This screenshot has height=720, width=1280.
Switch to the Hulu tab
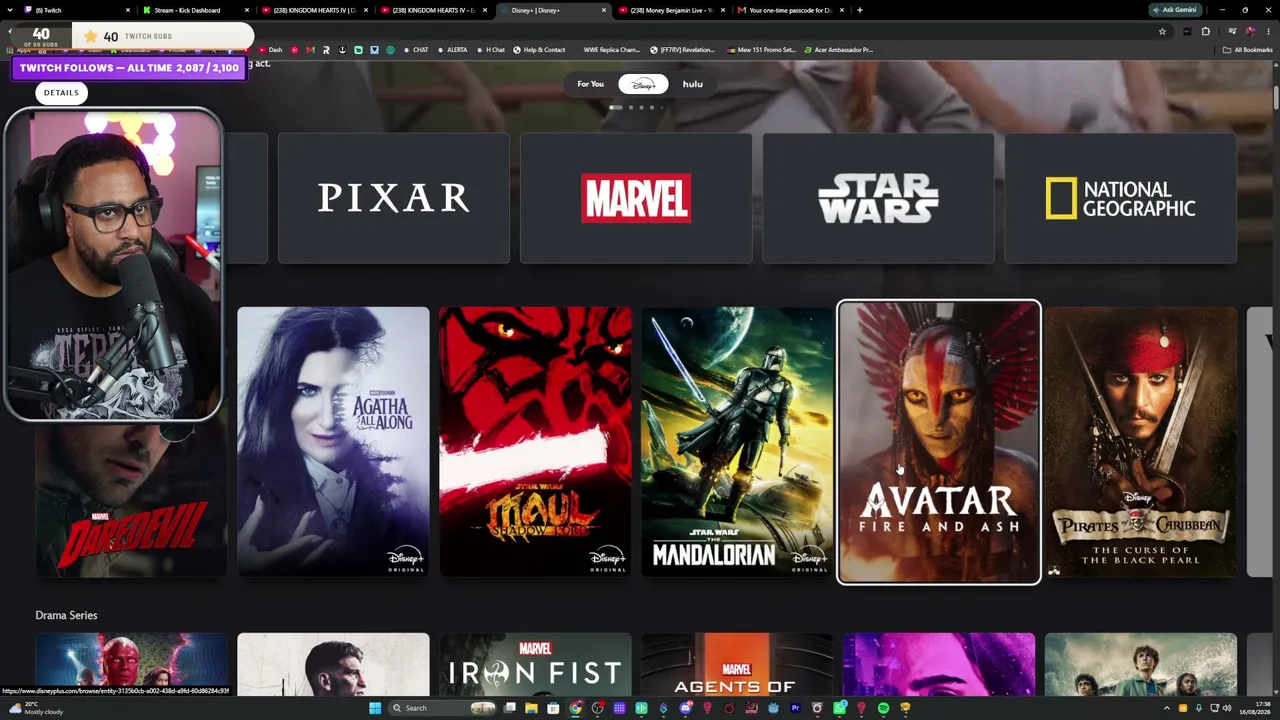(x=693, y=84)
